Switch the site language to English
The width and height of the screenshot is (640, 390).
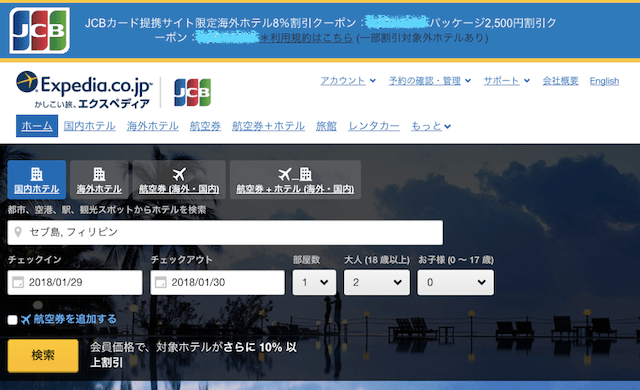tap(604, 81)
